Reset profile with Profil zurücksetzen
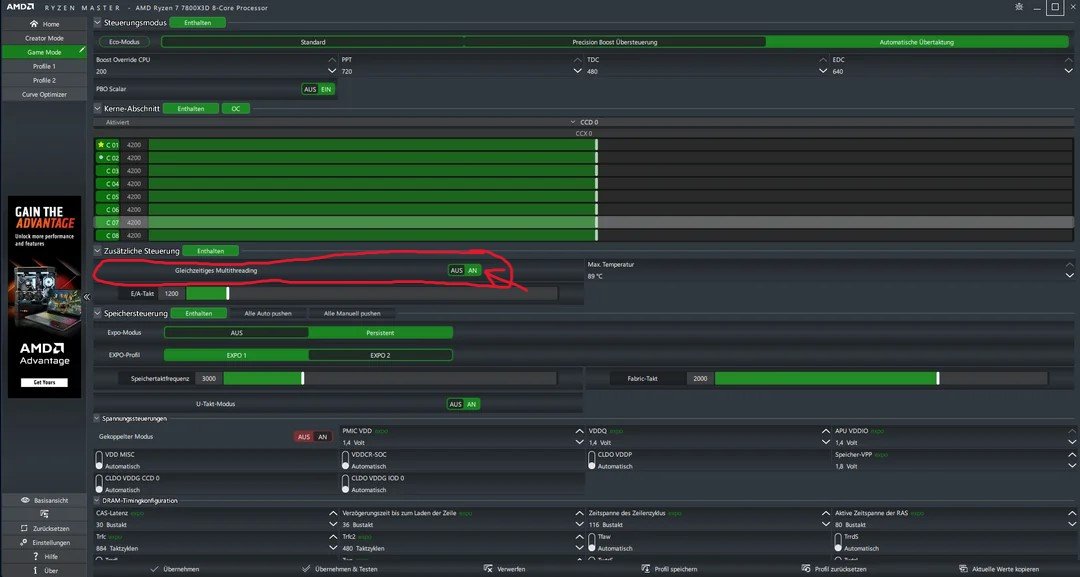Screen dimensions: 1080x577 click(x=833, y=569)
